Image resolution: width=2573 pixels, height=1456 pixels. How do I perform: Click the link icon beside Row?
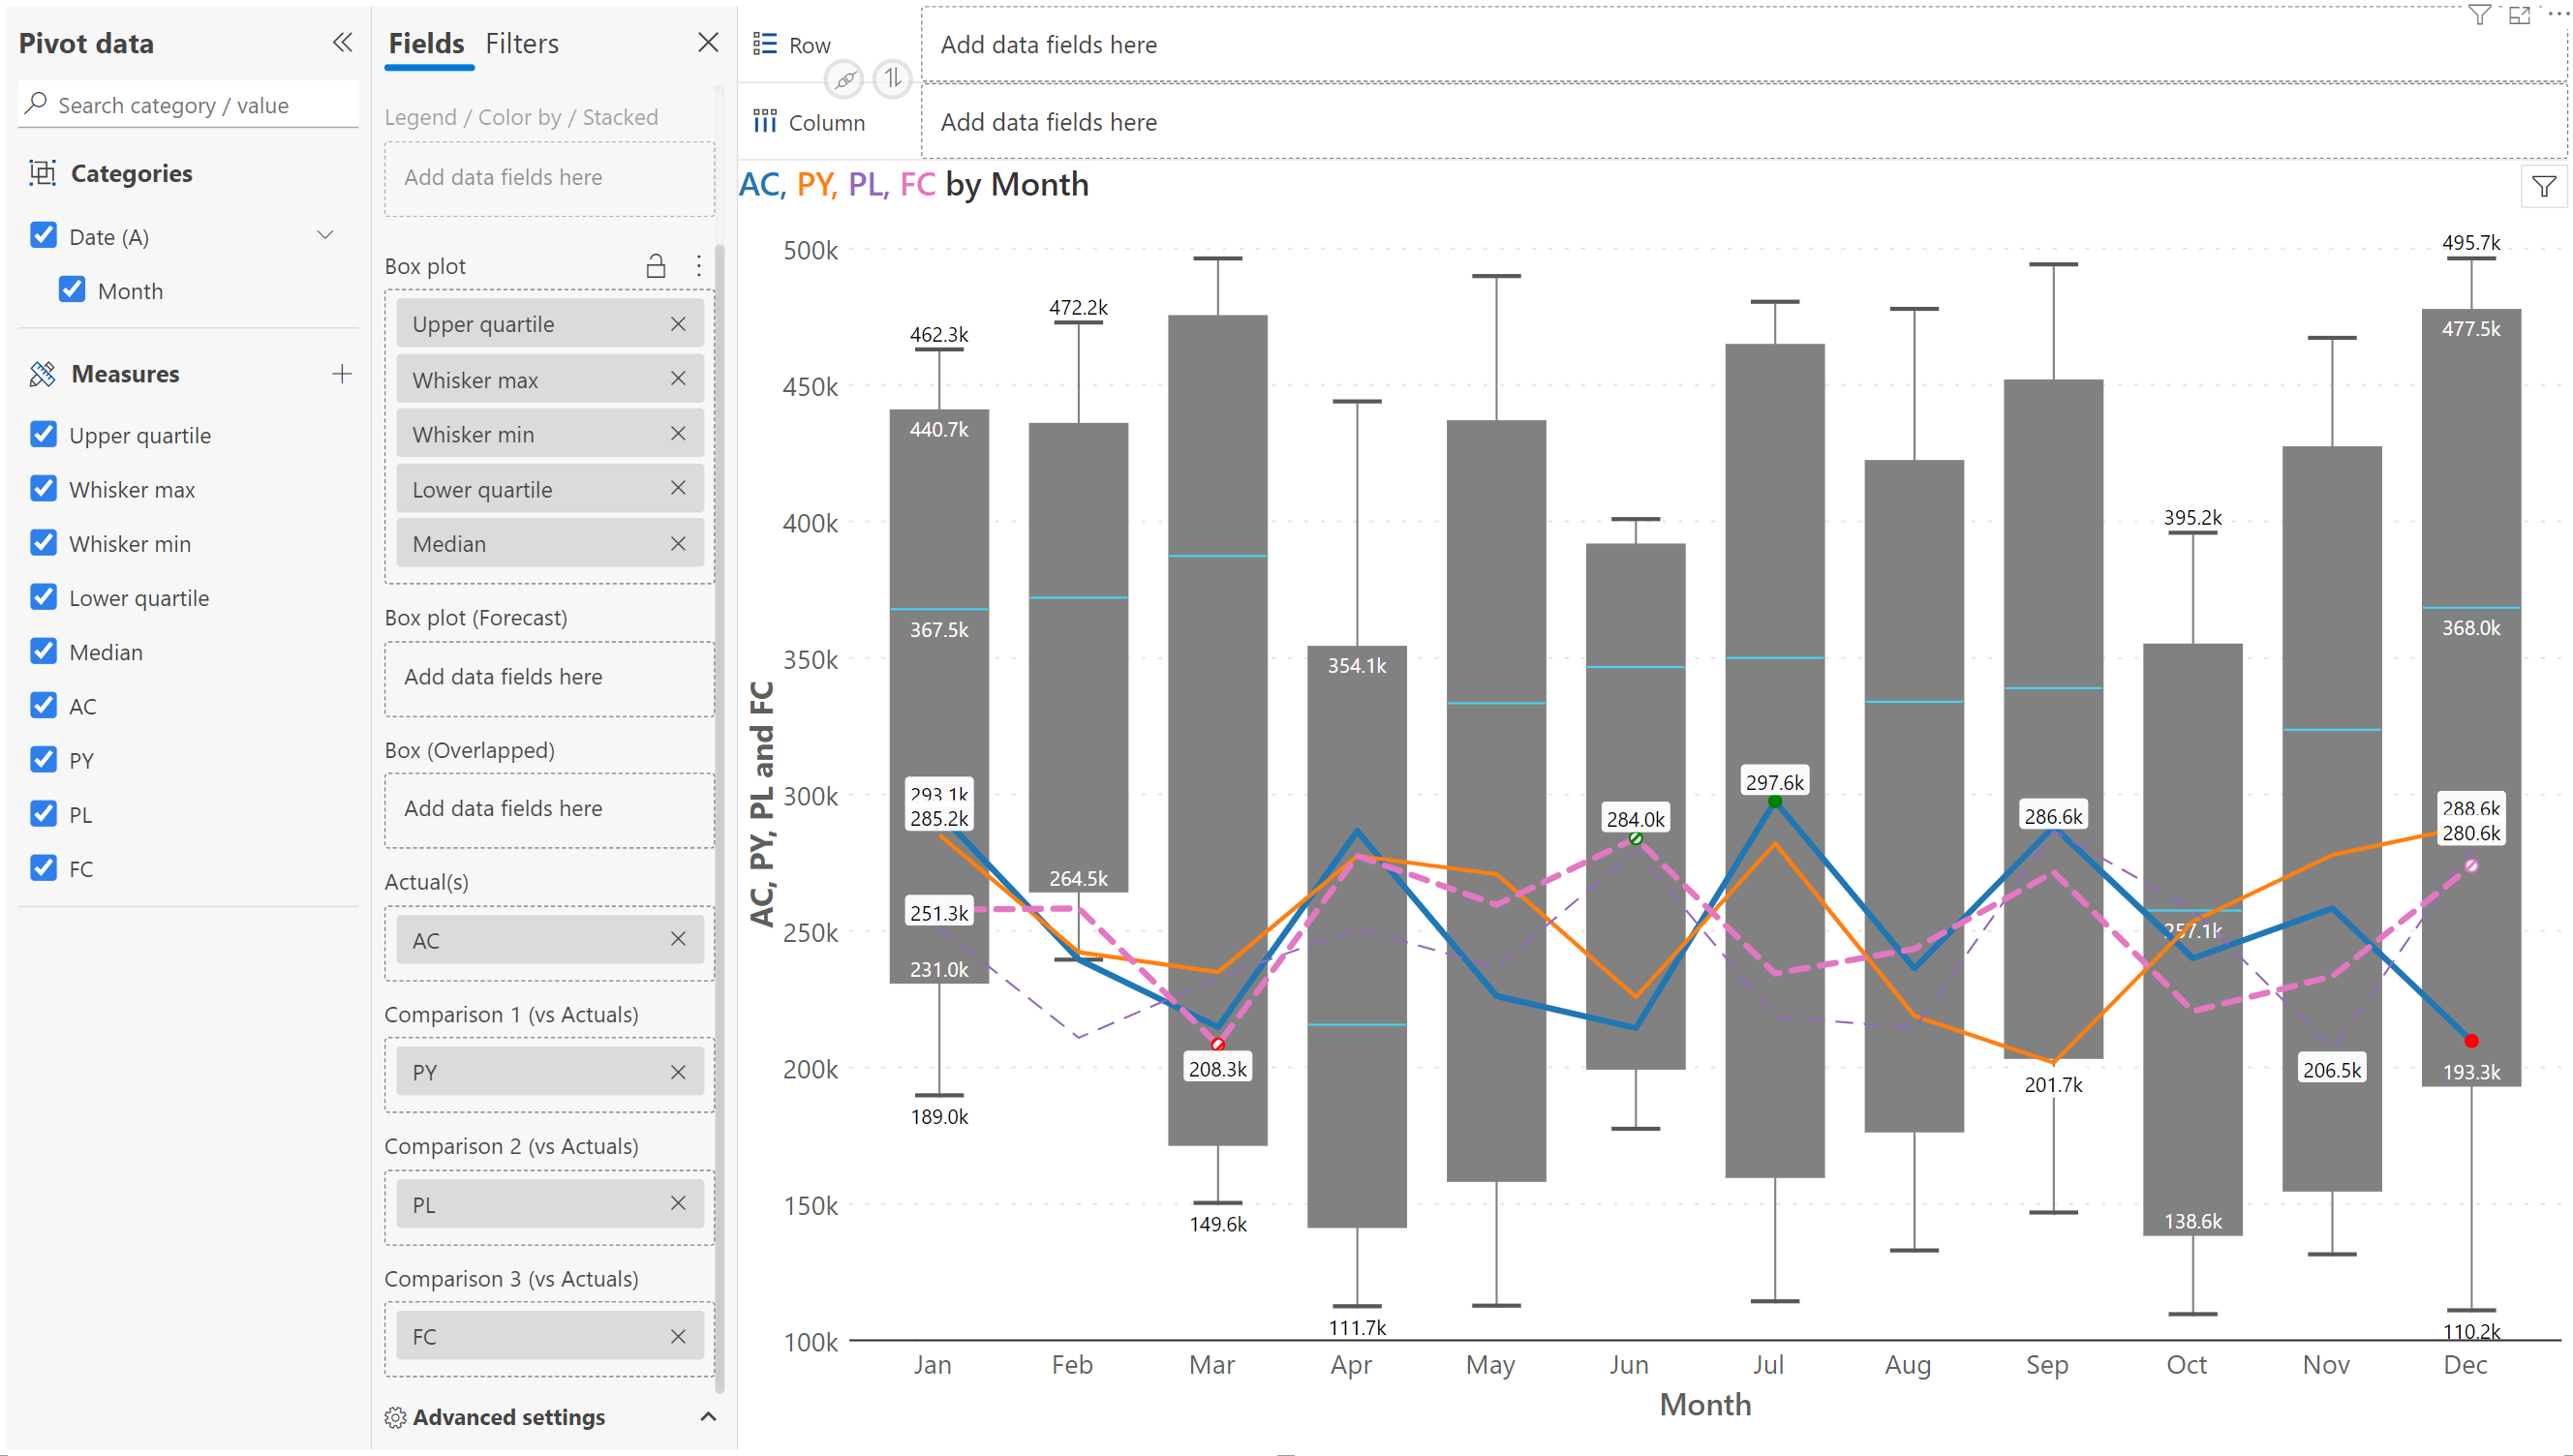click(845, 78)
